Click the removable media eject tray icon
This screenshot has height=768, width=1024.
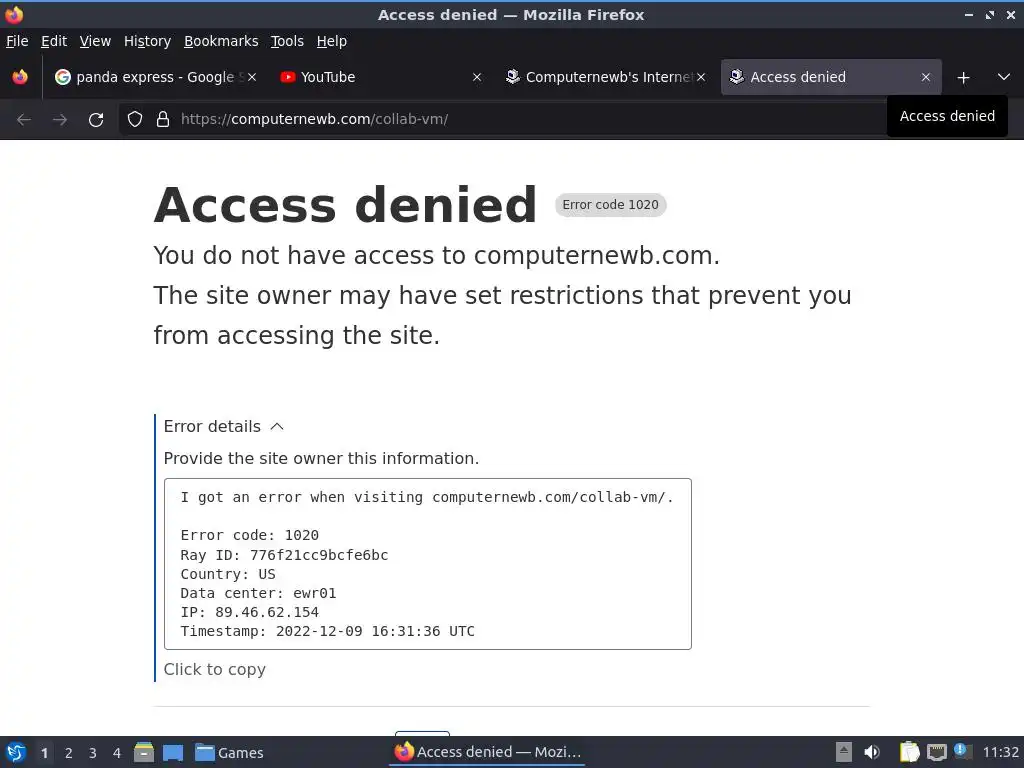pyautogui.click(x=844, y=752)
